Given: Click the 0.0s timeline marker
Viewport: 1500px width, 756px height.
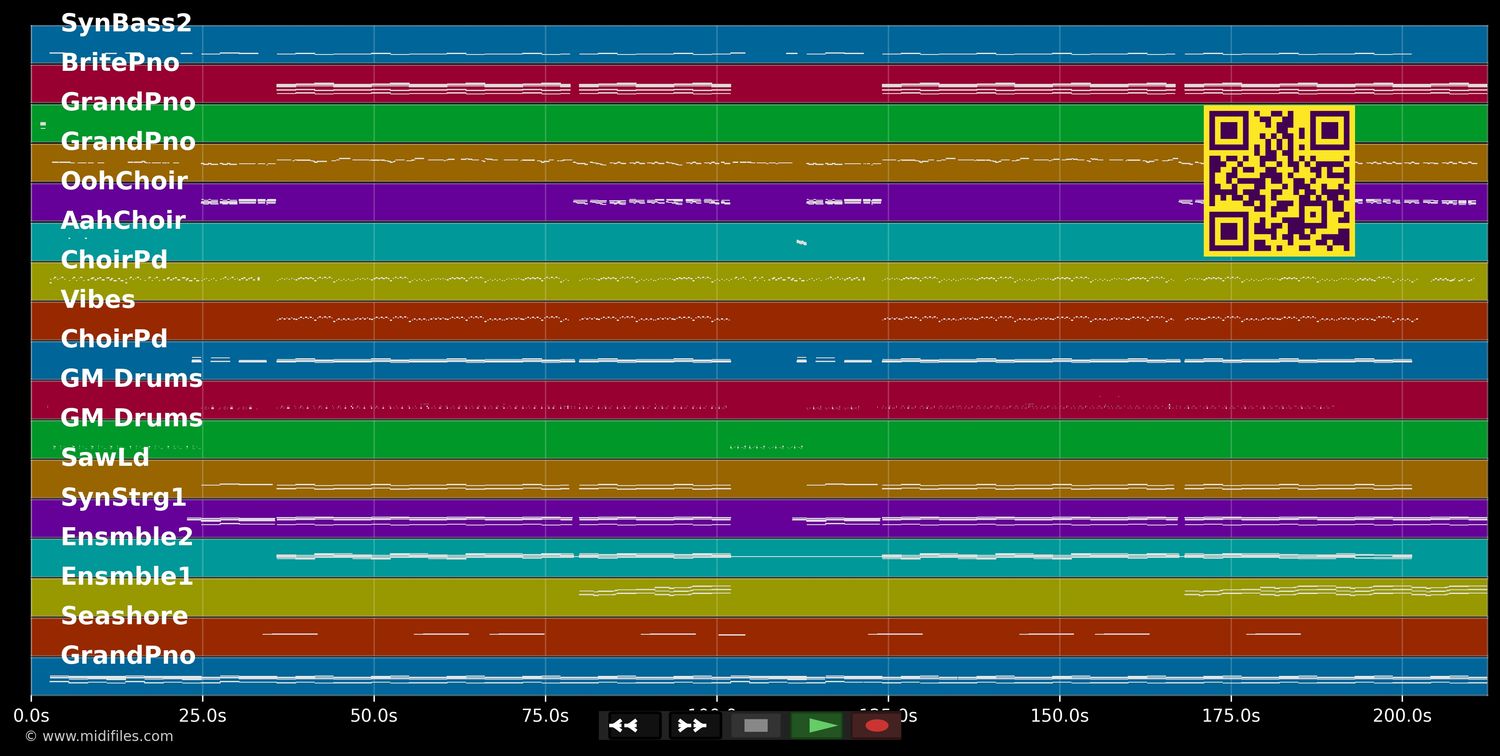Looking at the screenshot, I should 33,715.
